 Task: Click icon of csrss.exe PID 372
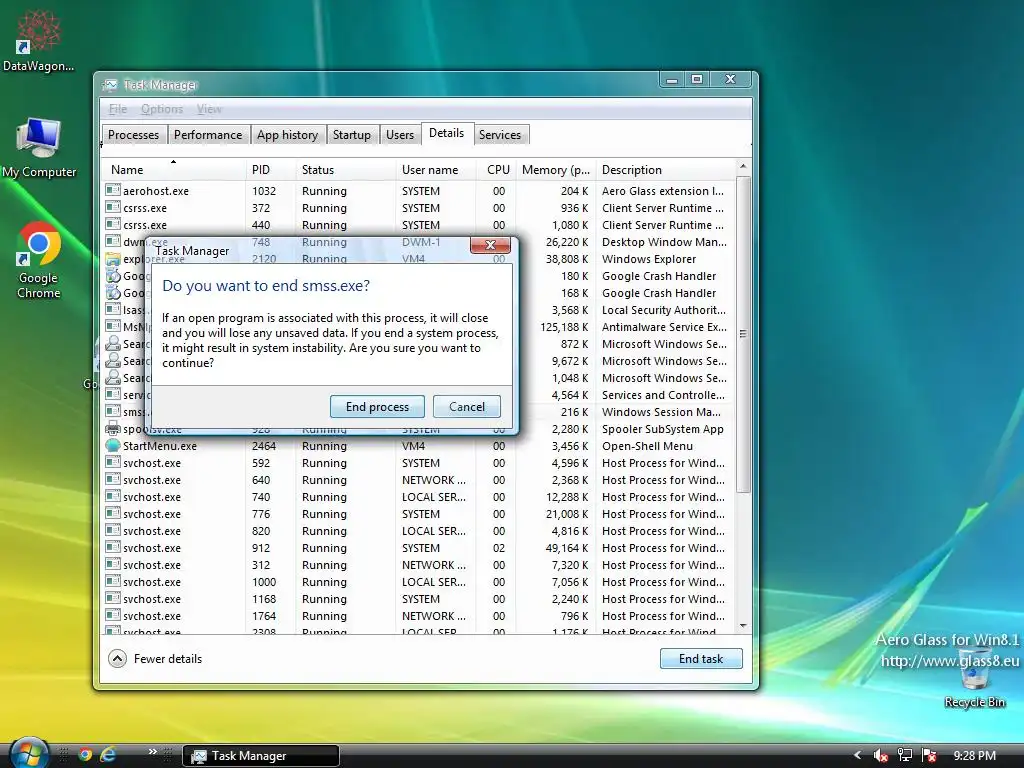coord(113,207)
